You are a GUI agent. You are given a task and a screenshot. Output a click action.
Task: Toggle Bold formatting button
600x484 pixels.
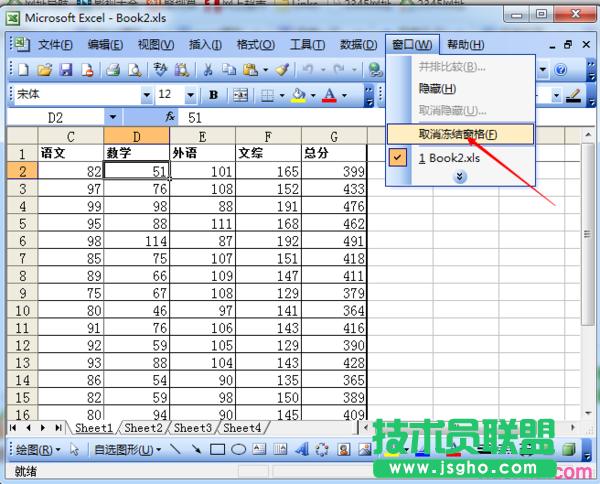pyautogui.click(x=214, y=95)
